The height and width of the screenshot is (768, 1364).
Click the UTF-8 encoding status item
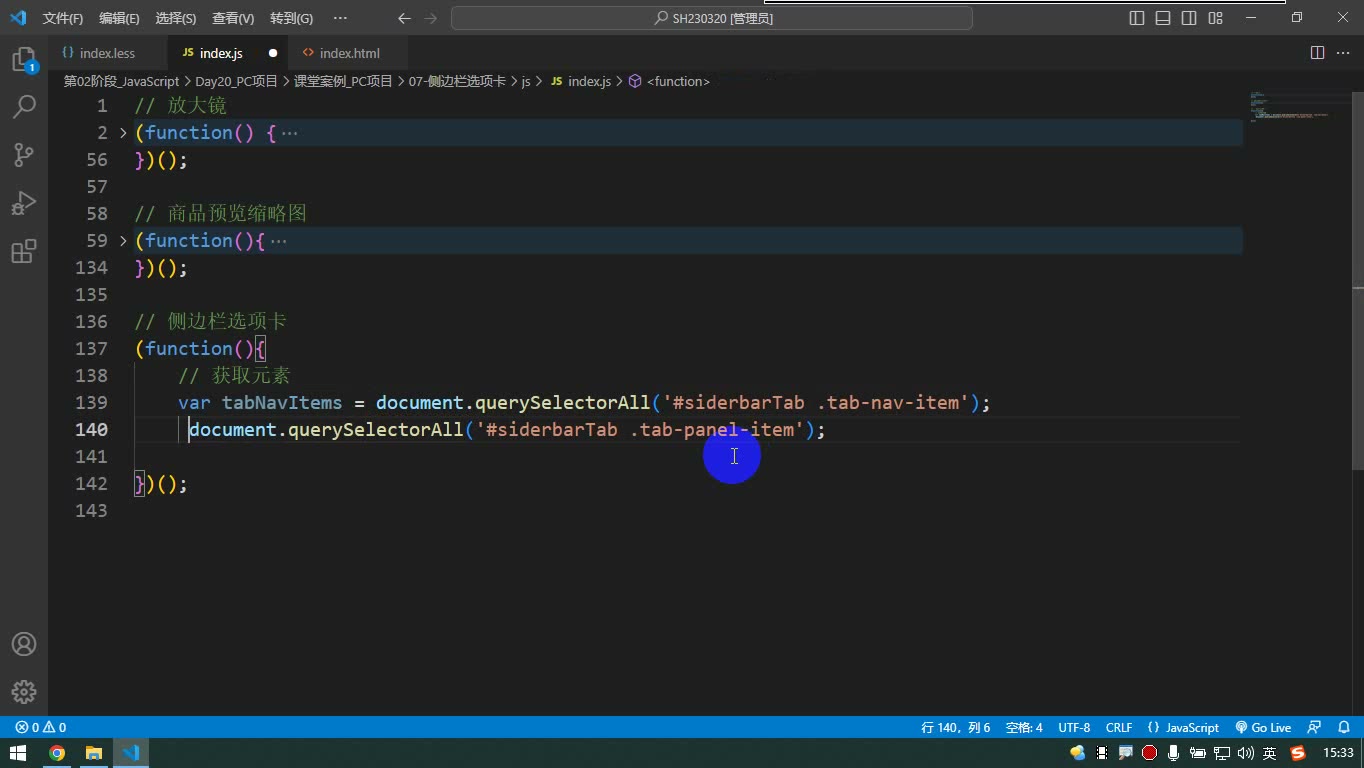coord(1074,727)
